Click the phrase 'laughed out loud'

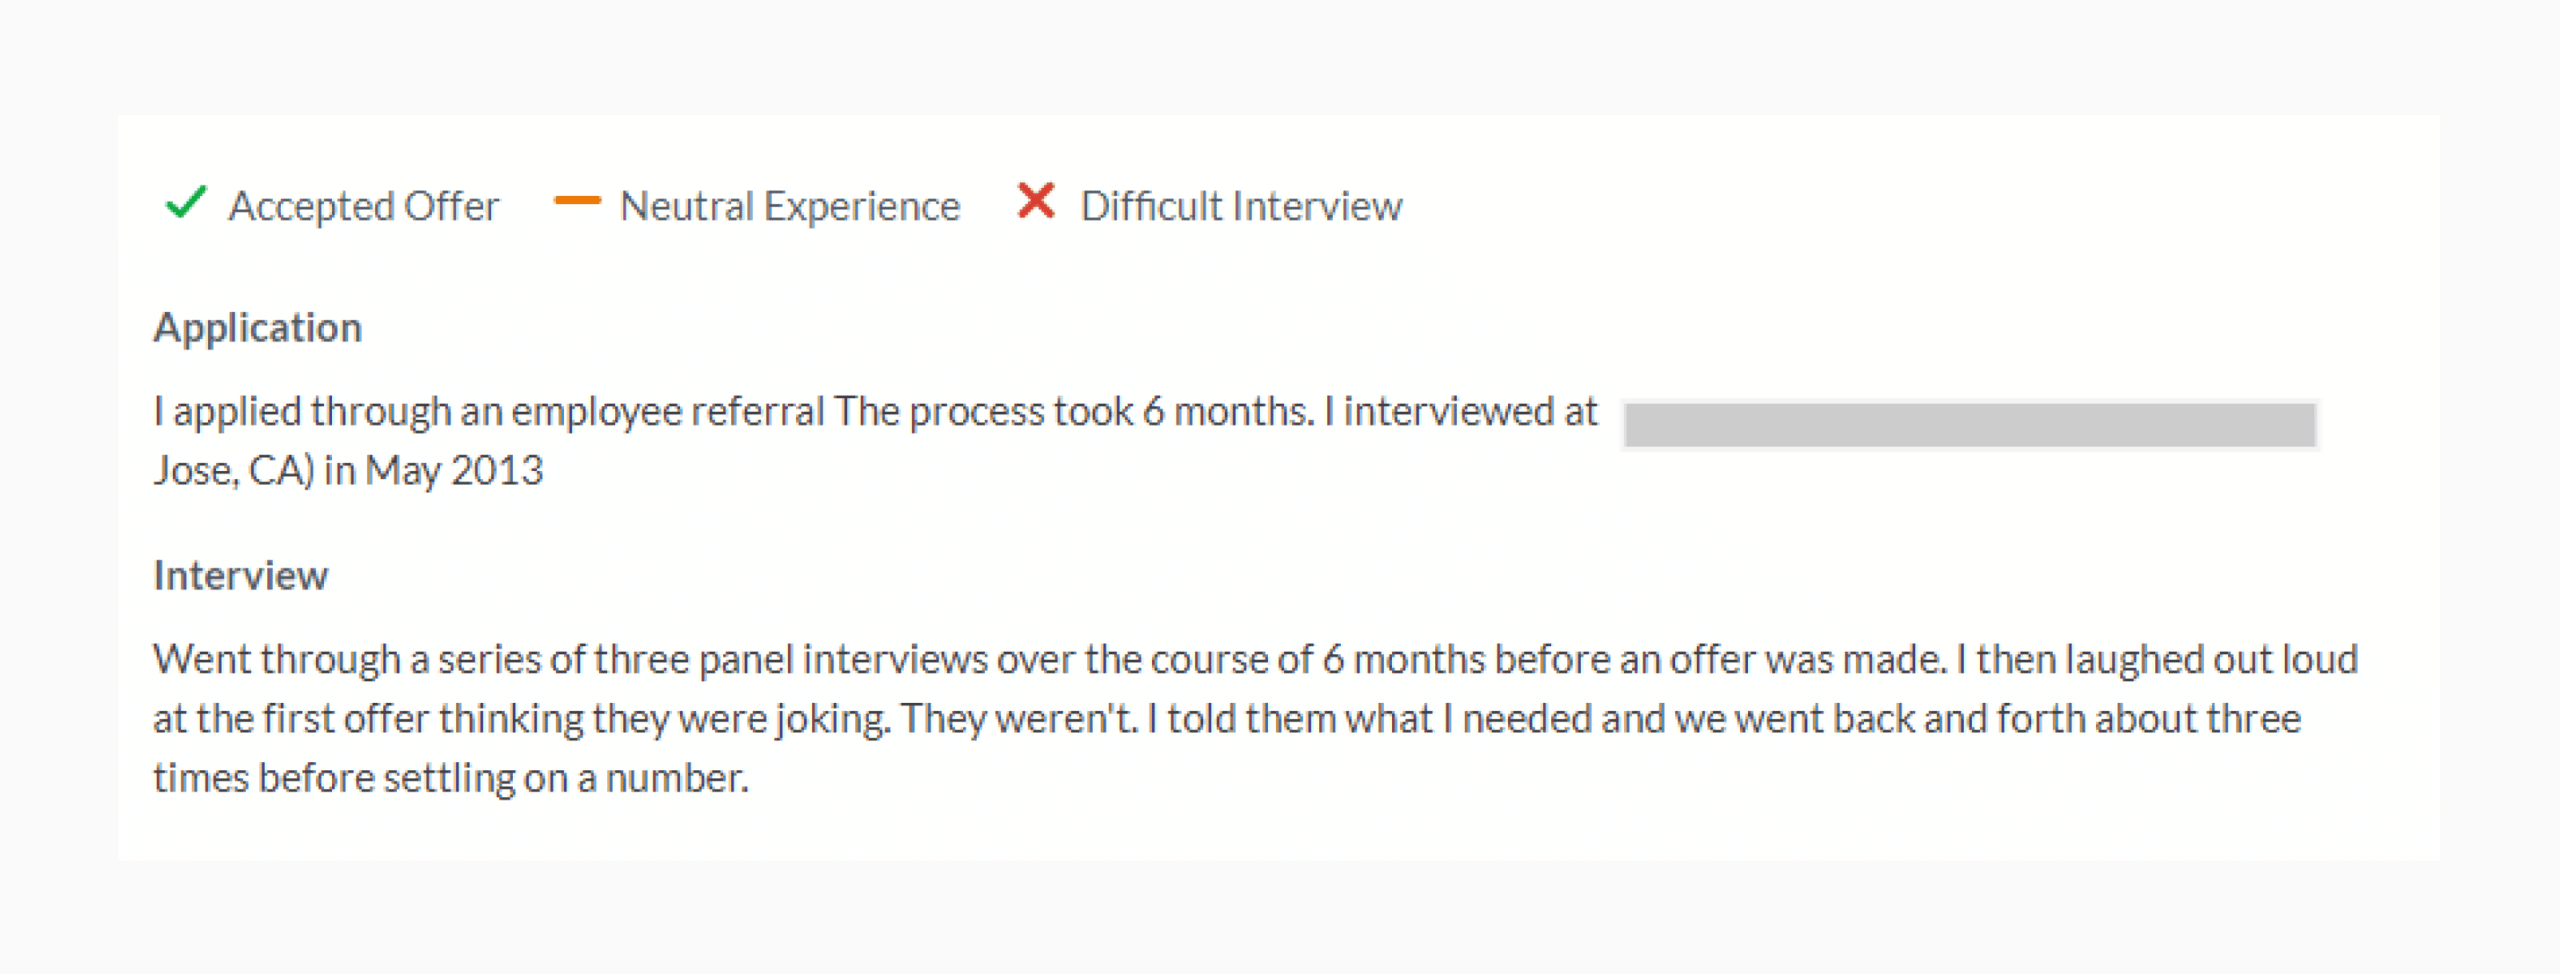point(2212,660)
